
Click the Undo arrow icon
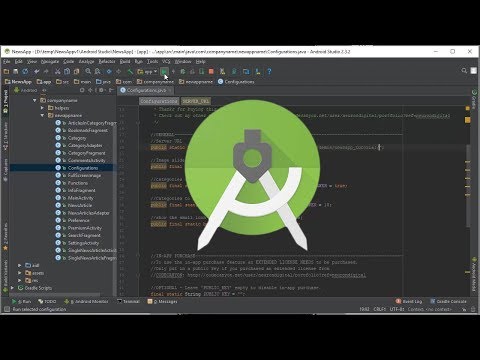click(37, 71)
